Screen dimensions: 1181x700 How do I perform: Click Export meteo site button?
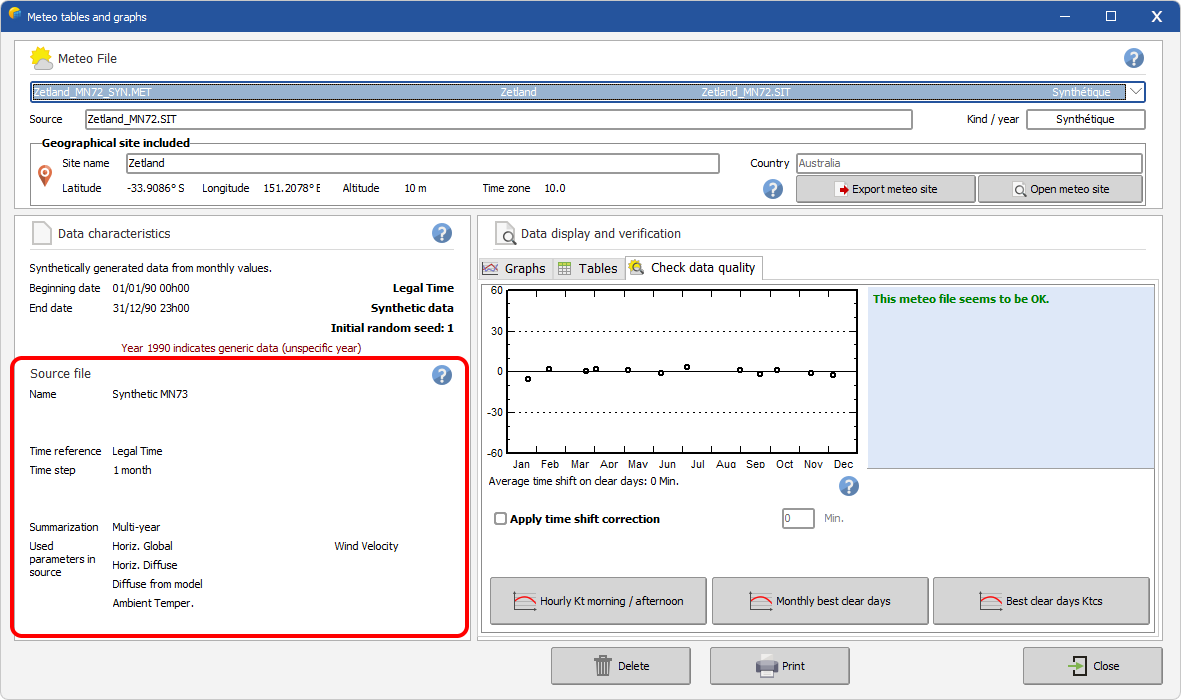pos(886,189)
